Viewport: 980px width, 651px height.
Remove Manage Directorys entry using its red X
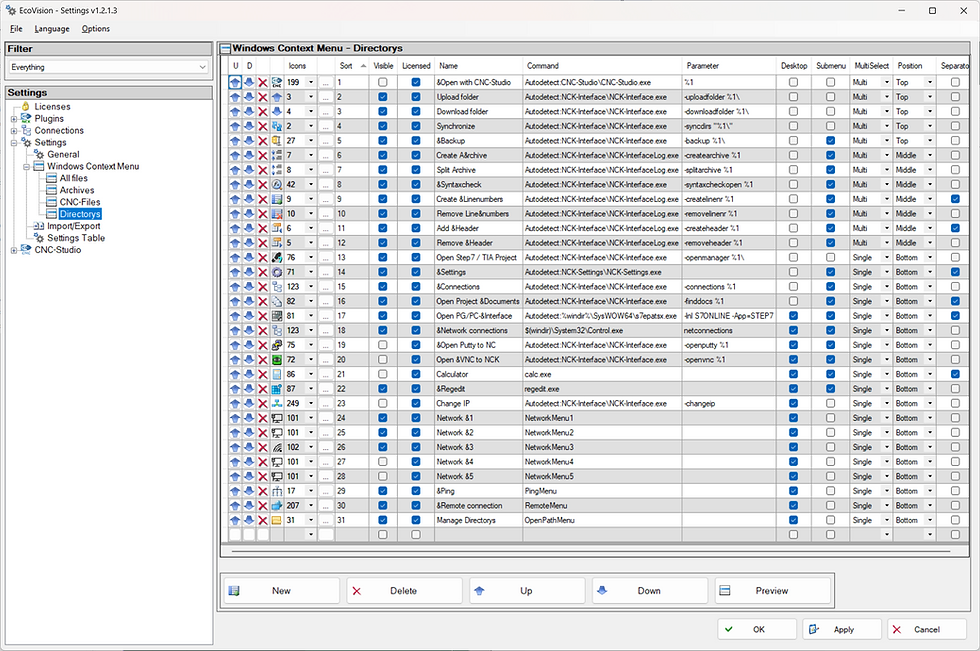click(x=262, y=520)
